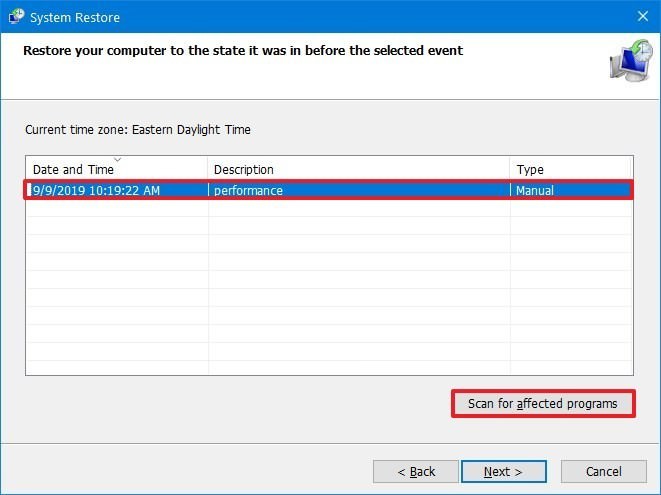
Task: Click the System Restore title bar icon
Action: (17, 16)
